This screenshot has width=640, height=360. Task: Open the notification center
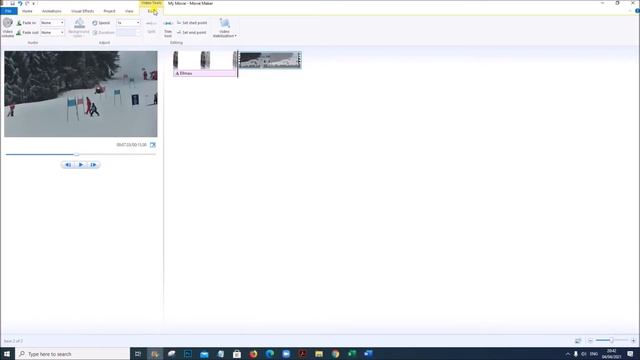tap(631, 354)
